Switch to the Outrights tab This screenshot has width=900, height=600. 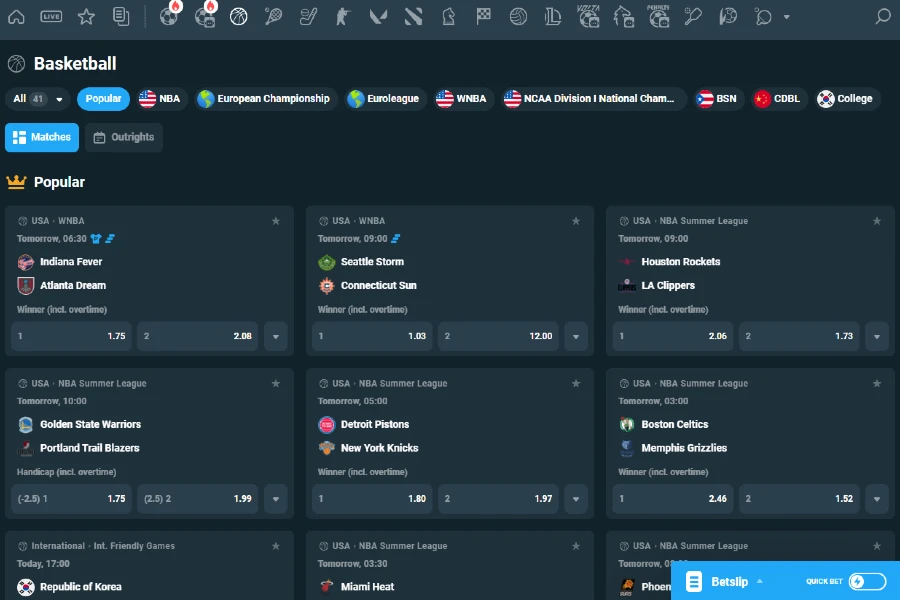click(x=124, y=137)
